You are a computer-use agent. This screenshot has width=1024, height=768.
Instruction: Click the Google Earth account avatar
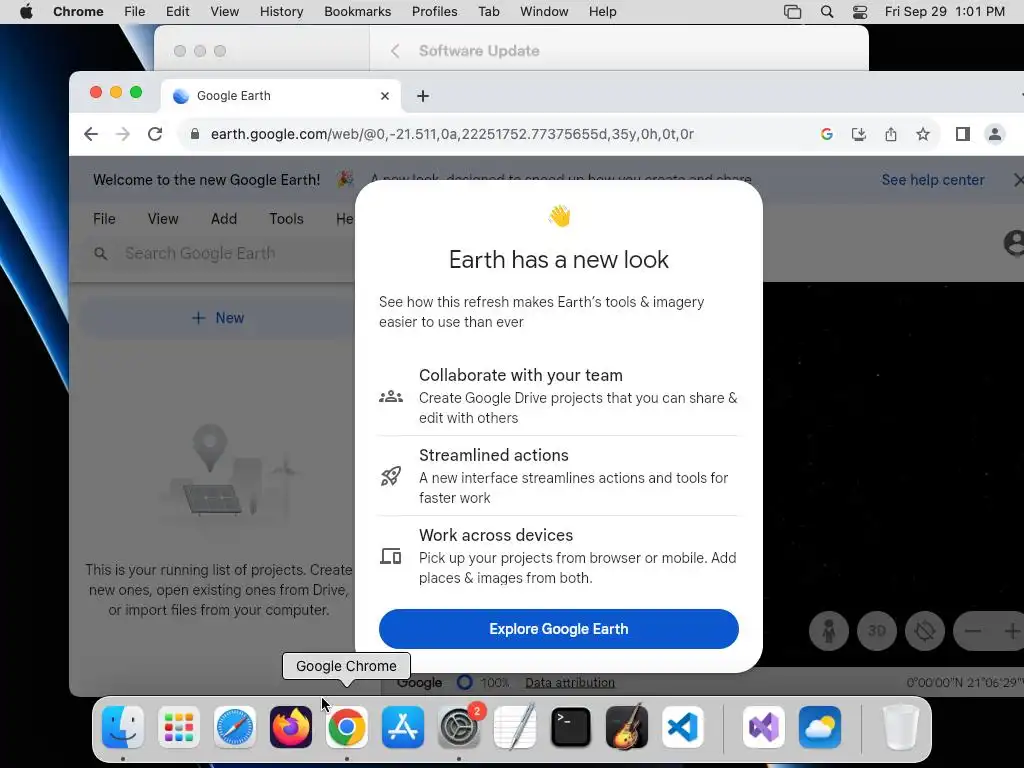(x=1014, y=243)
